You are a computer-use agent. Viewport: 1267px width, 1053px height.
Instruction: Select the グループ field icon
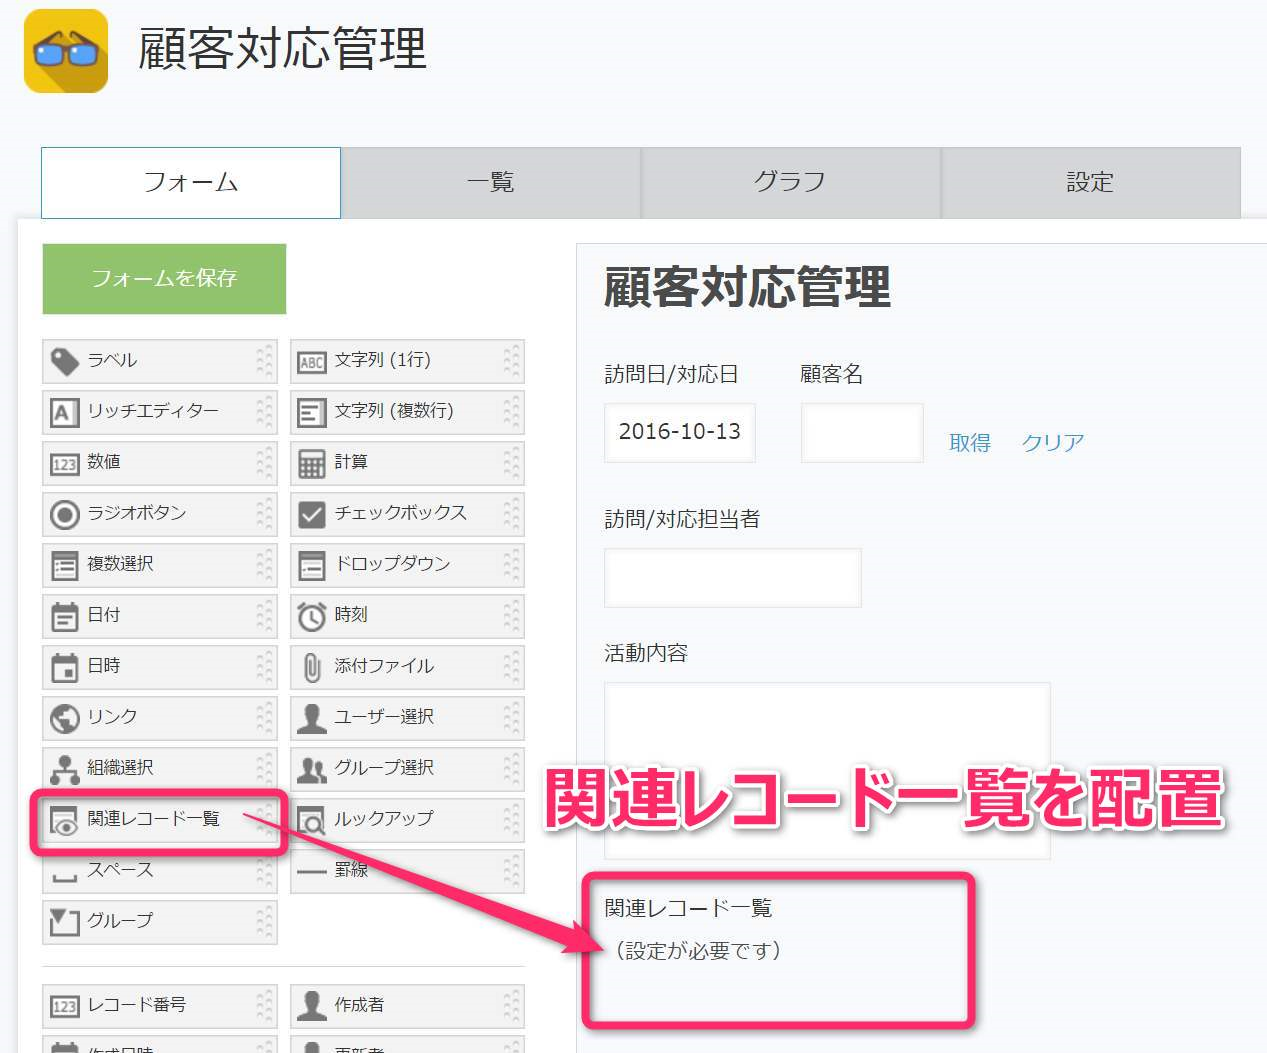tap(65, 922)
